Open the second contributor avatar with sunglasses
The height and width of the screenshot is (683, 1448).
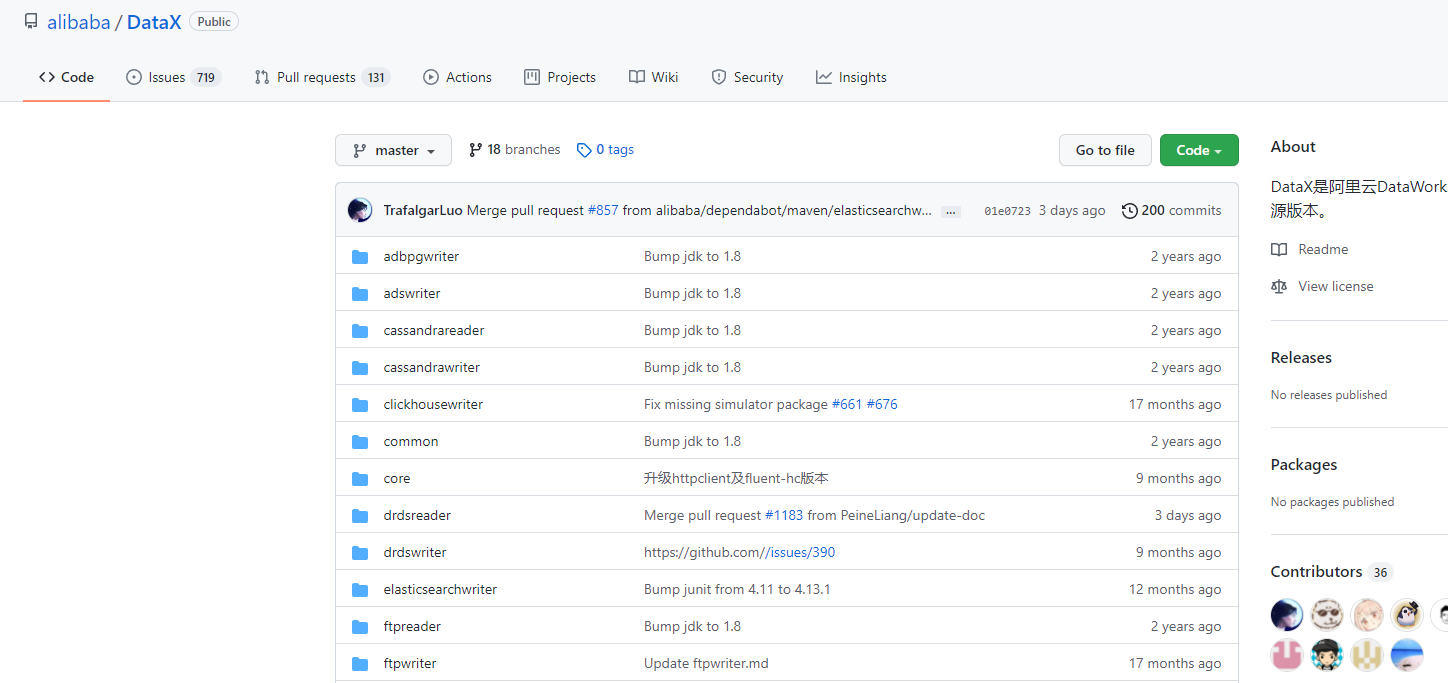point(1327,614)
